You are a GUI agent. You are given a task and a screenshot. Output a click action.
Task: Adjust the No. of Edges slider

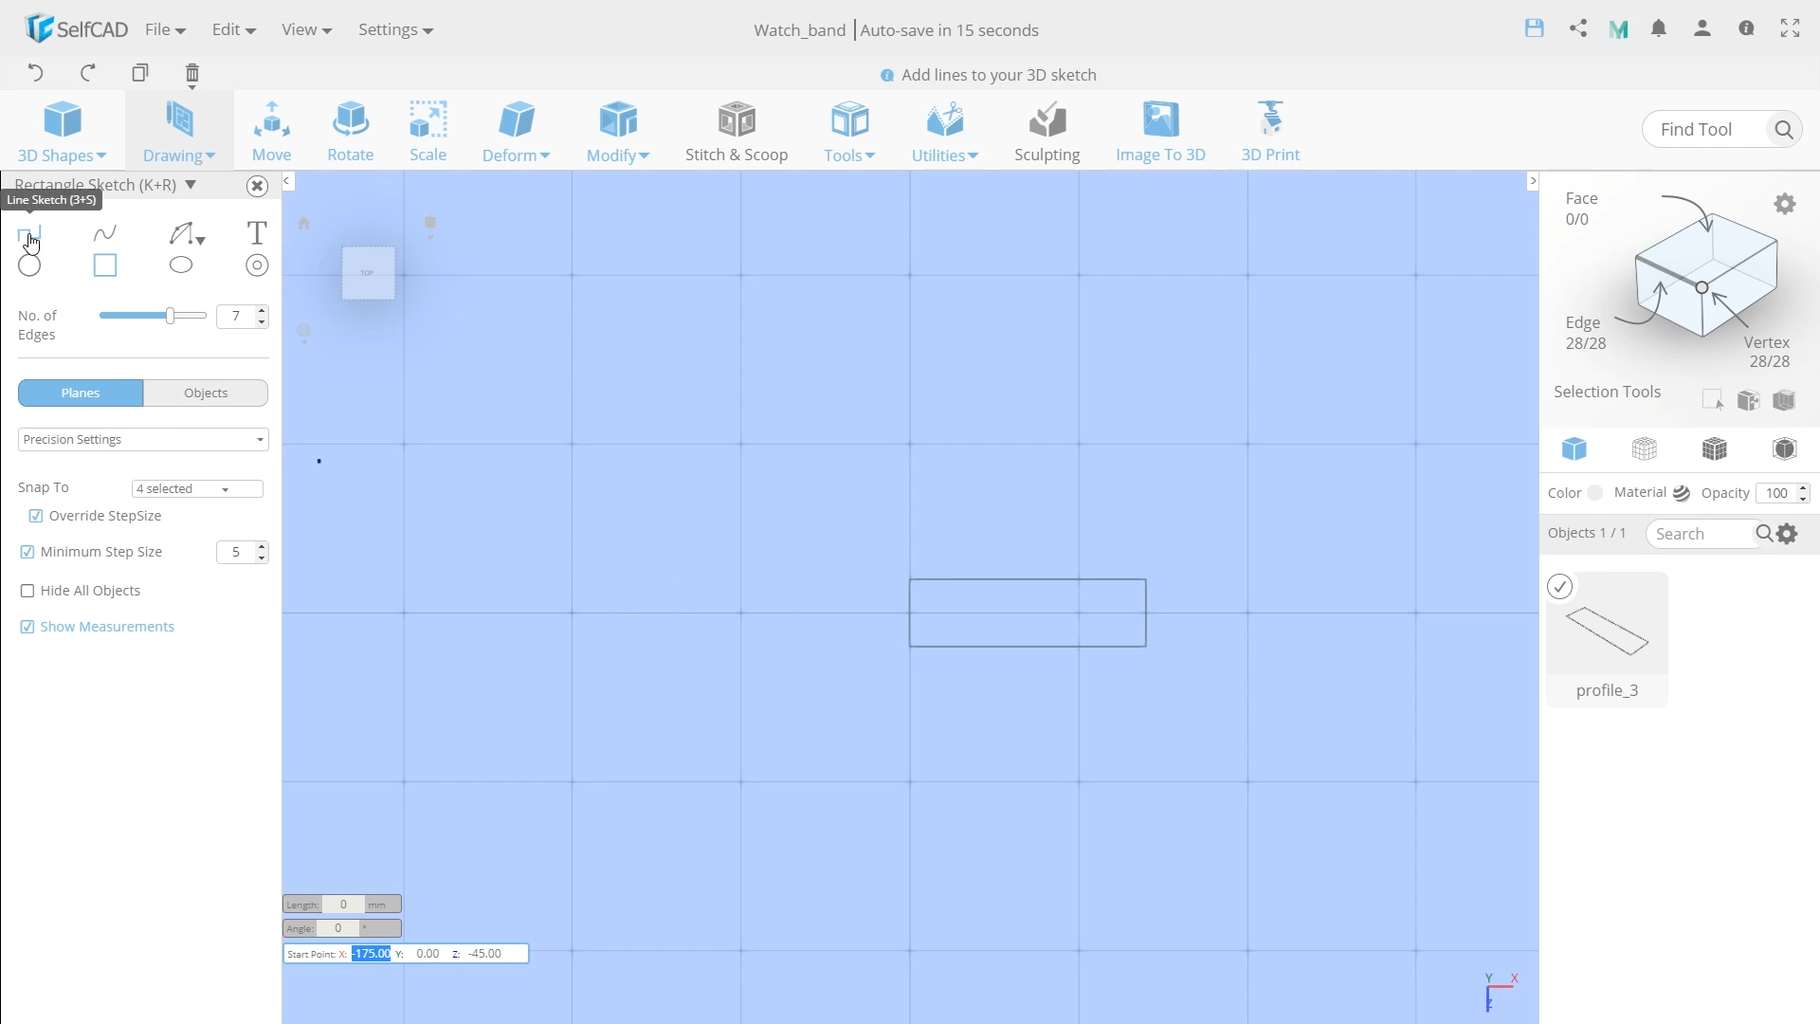[x=170, y=316]
